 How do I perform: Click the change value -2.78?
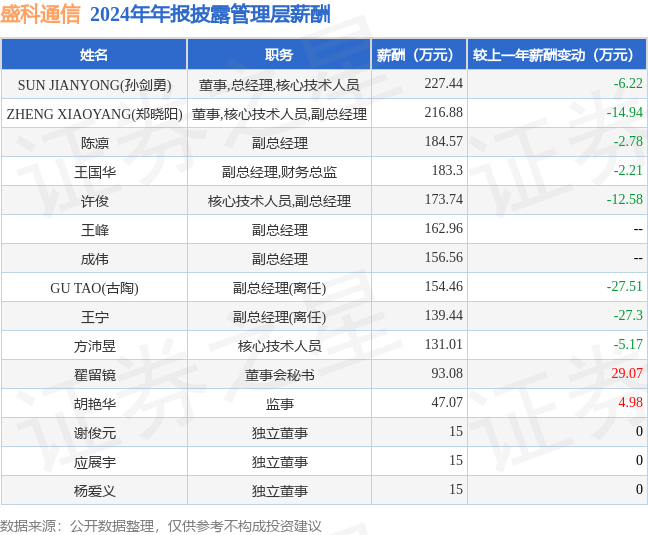(628, 141)
